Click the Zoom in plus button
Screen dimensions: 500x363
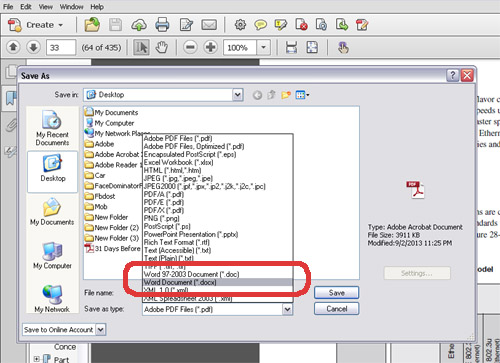(x=210, y=47)
